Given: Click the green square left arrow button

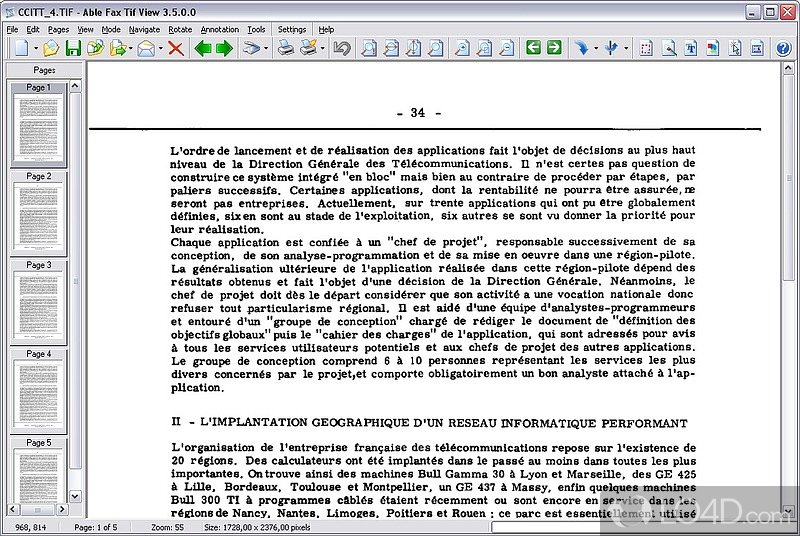Looking at the screenshot, I should [x=533, y=48].
